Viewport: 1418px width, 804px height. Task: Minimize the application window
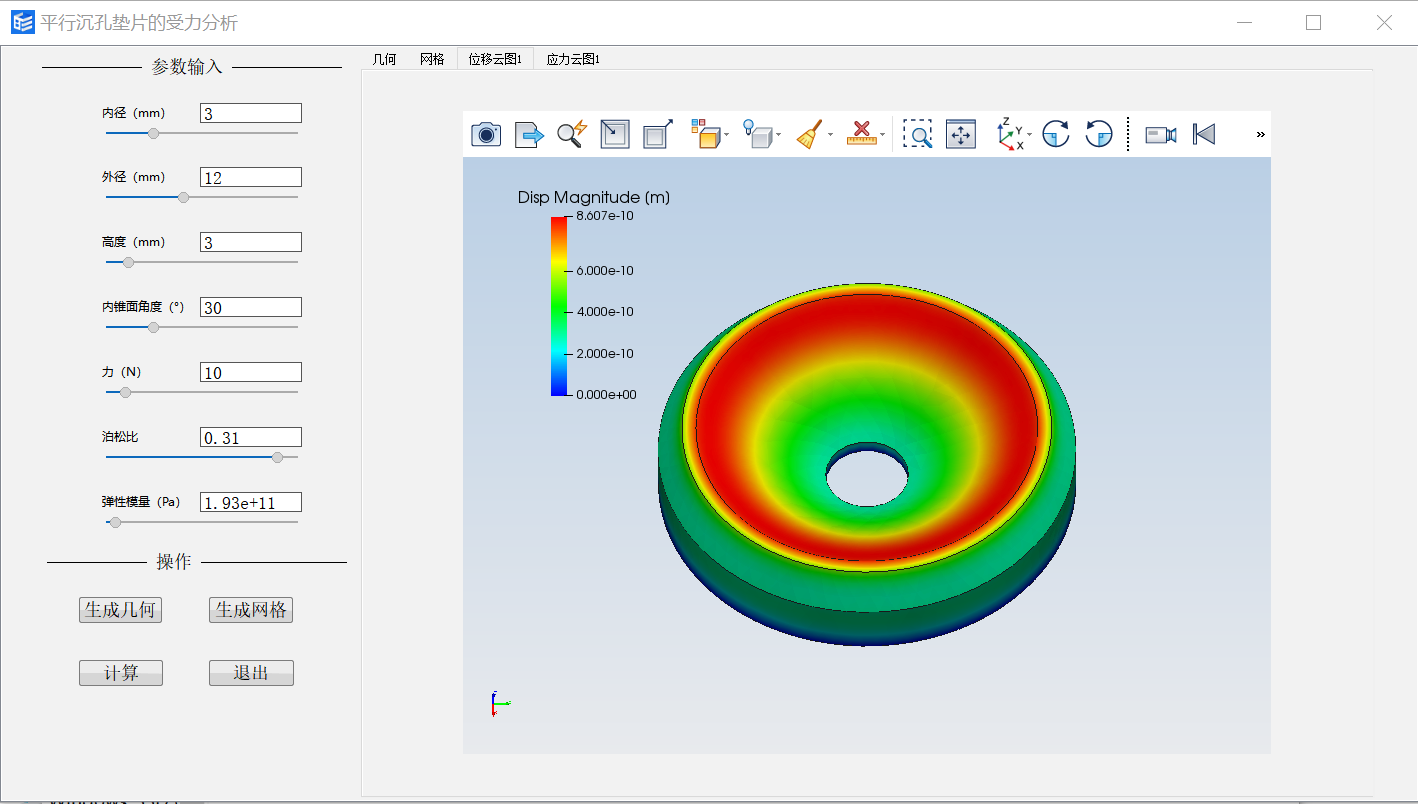tap(1244, 22)
